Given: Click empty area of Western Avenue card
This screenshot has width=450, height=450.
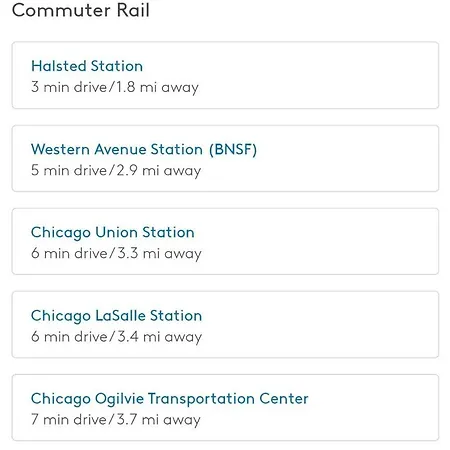Looking at the screenshot, I should coord(347,159).
